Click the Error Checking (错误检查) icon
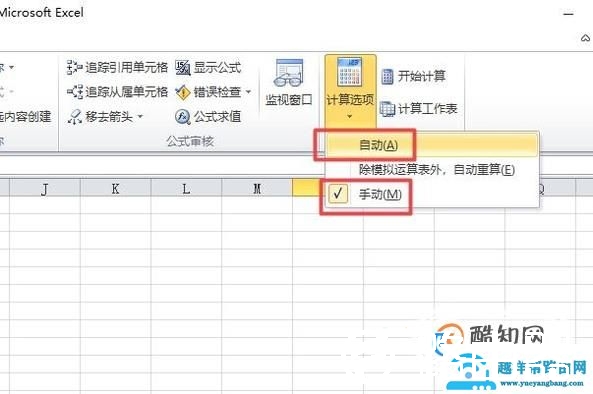Viewport: 593px width, 394px height. (183, 92)
